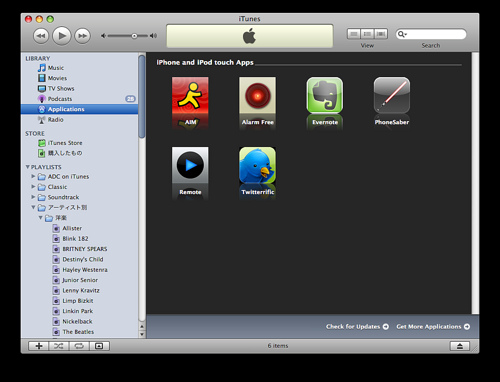The image size is (500, 382).
Task: Toggle repeat mode
Action: [79, 346]
